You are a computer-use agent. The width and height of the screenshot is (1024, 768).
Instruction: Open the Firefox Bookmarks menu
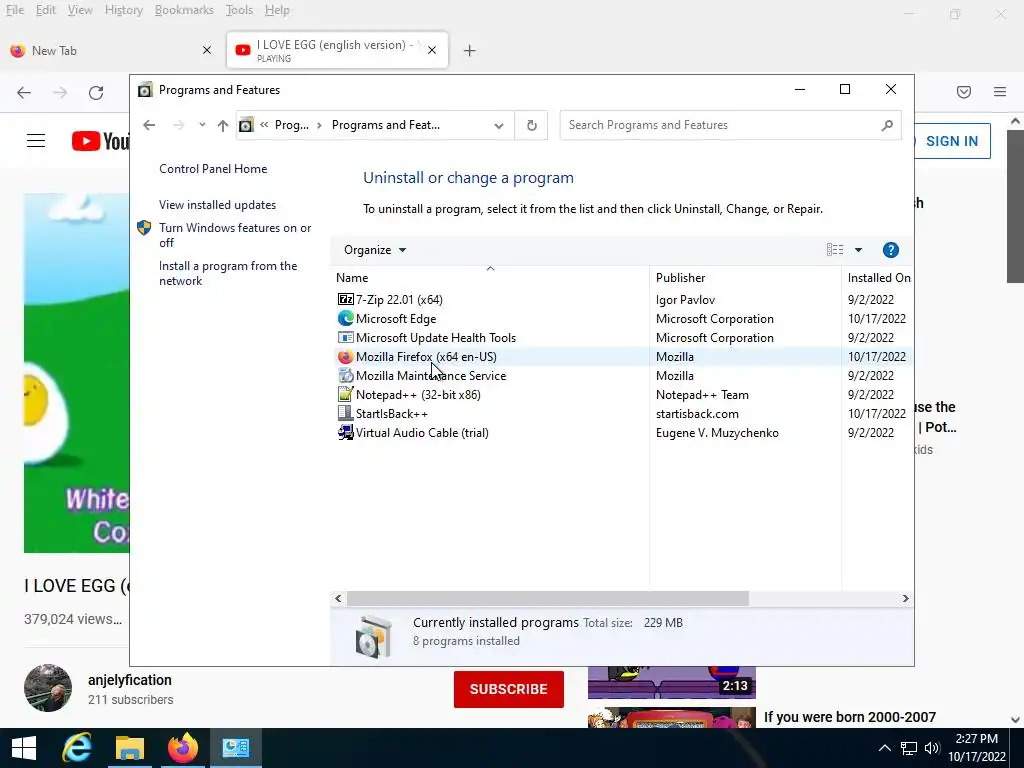tap(184, 10)
